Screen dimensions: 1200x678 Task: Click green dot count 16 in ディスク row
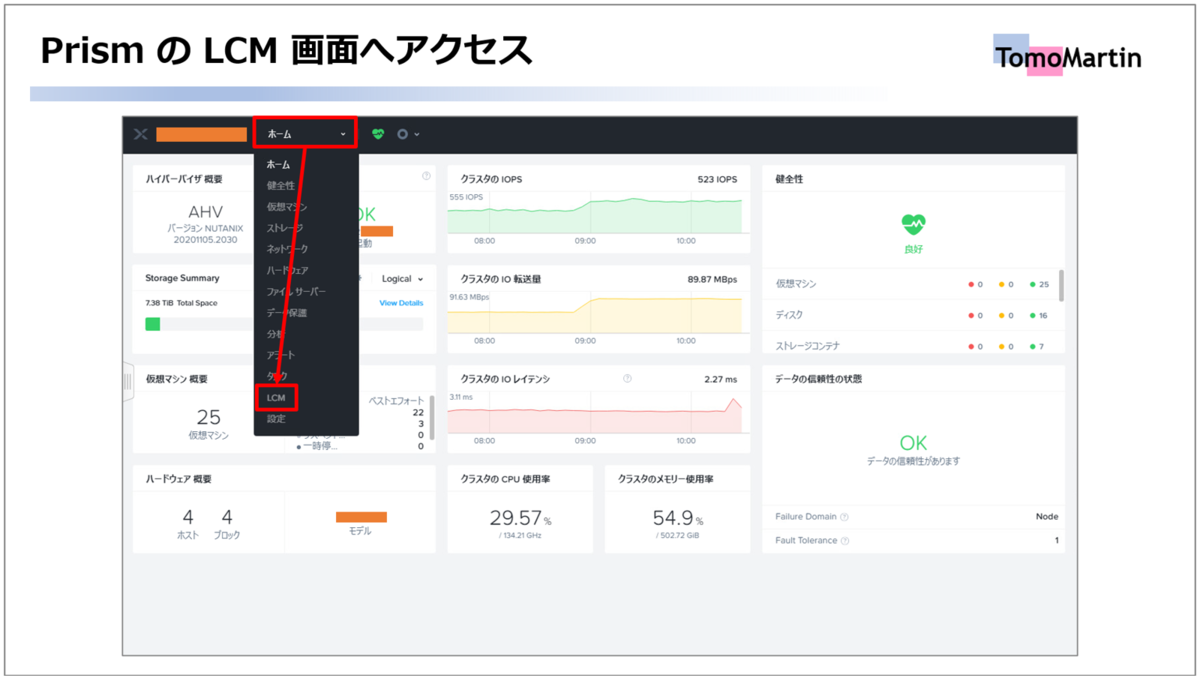pyautogui.click(x=1039, y=315)
